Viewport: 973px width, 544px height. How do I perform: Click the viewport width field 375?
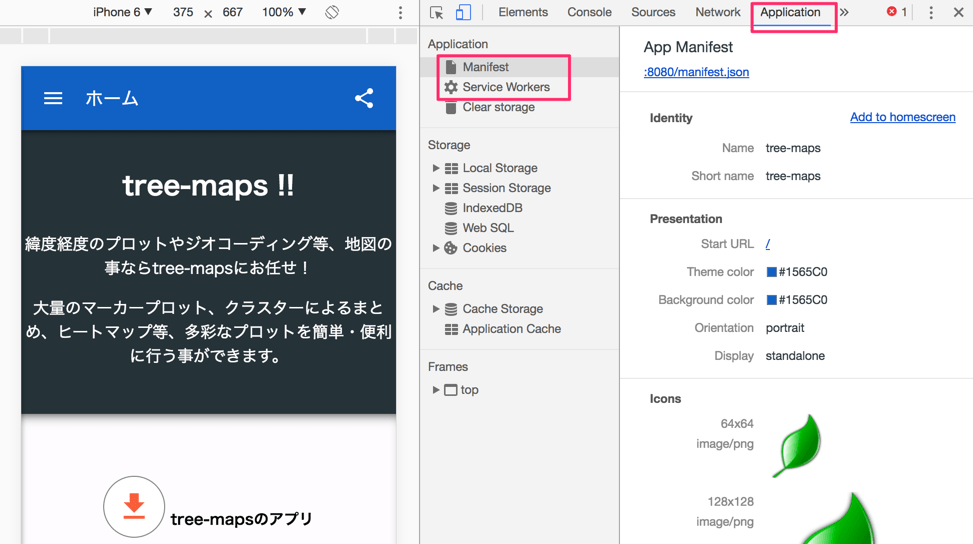[x=183, y=12]
